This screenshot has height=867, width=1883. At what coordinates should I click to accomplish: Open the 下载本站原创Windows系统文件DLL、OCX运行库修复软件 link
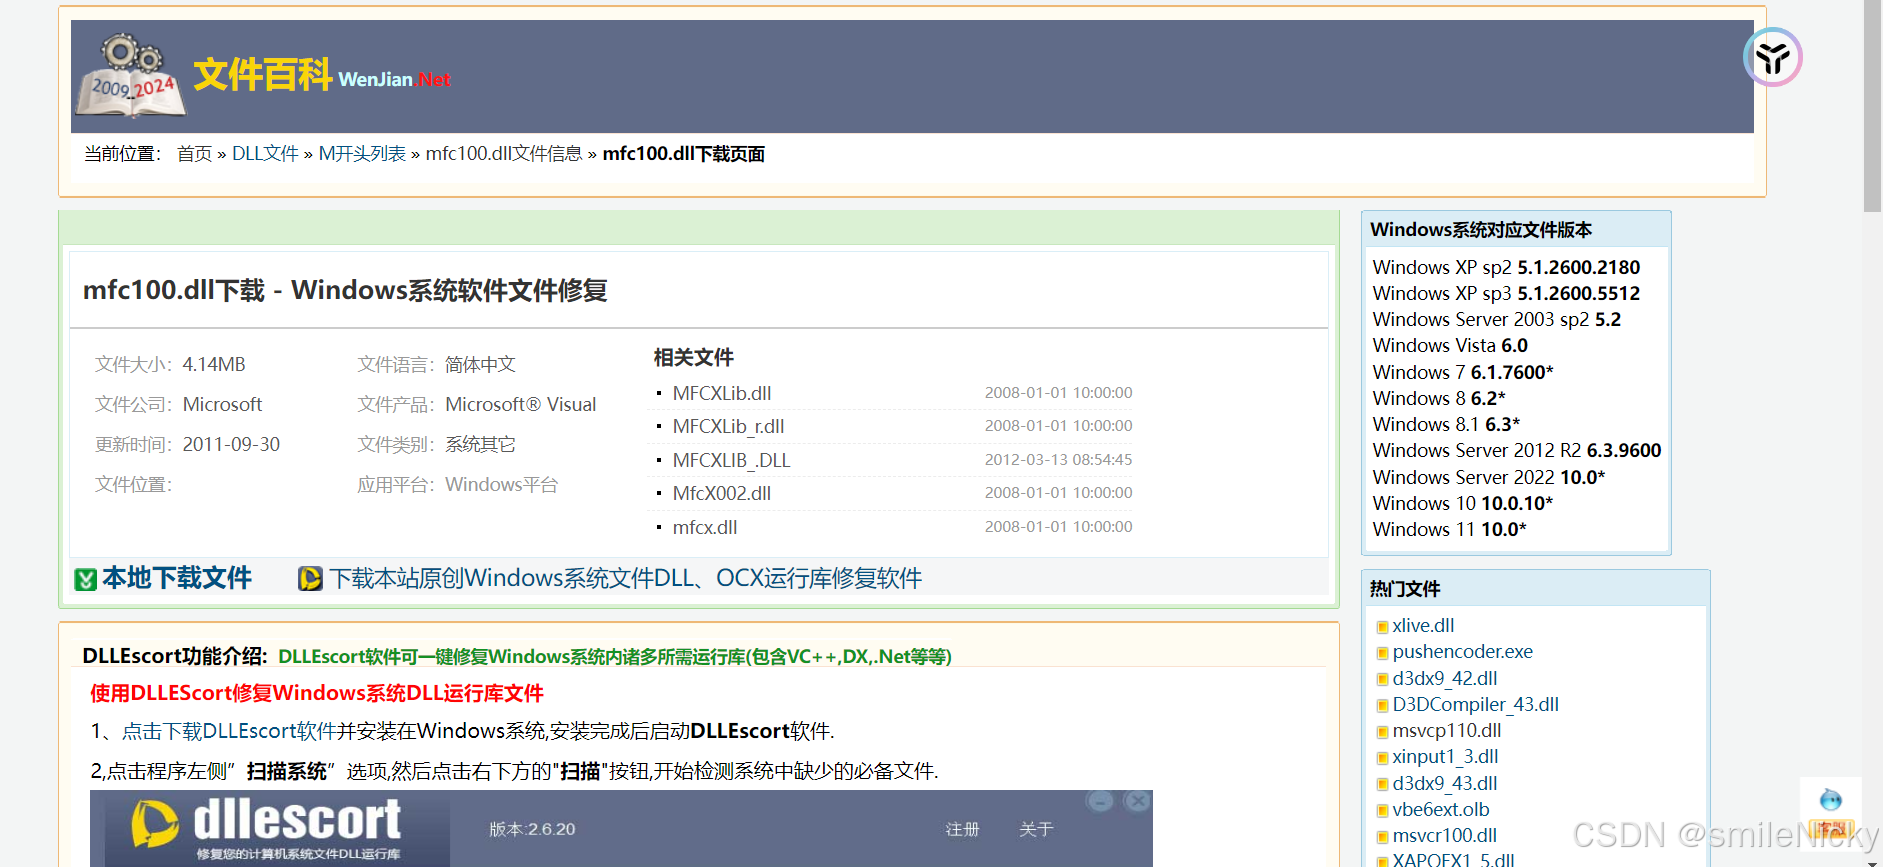[626, 578]
